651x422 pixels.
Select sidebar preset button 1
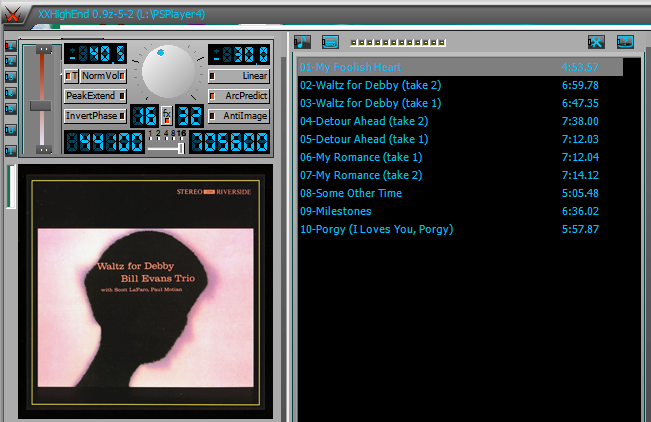click(x=10, y=46)
